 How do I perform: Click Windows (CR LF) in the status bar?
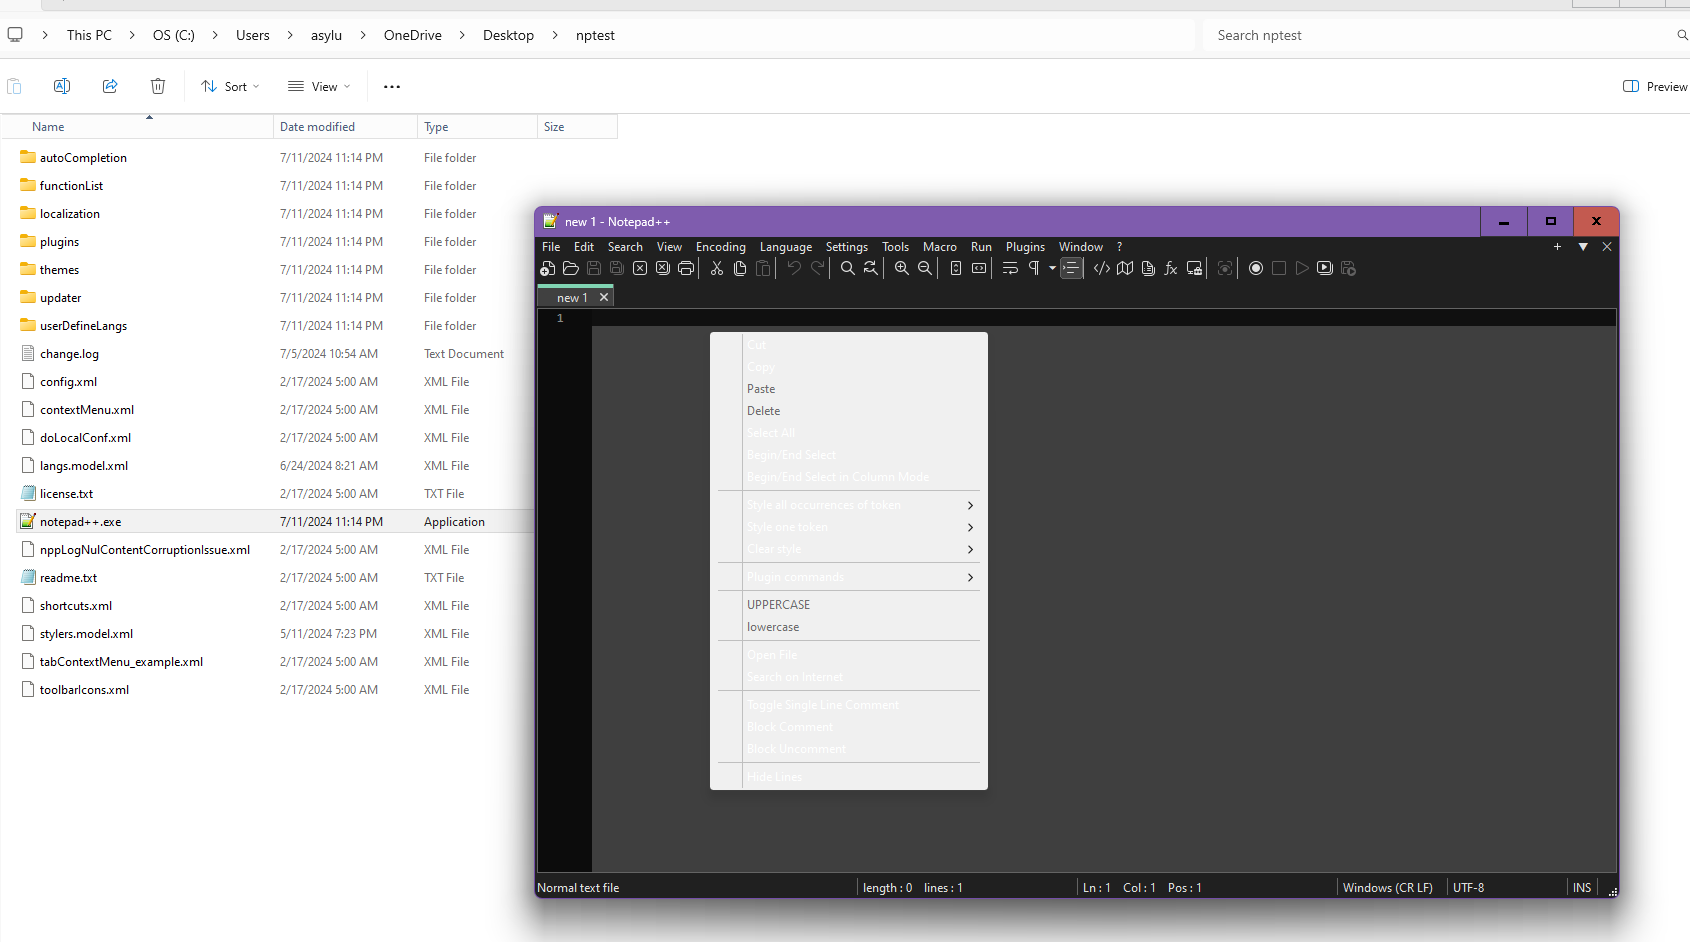[x=1388, y=888]
